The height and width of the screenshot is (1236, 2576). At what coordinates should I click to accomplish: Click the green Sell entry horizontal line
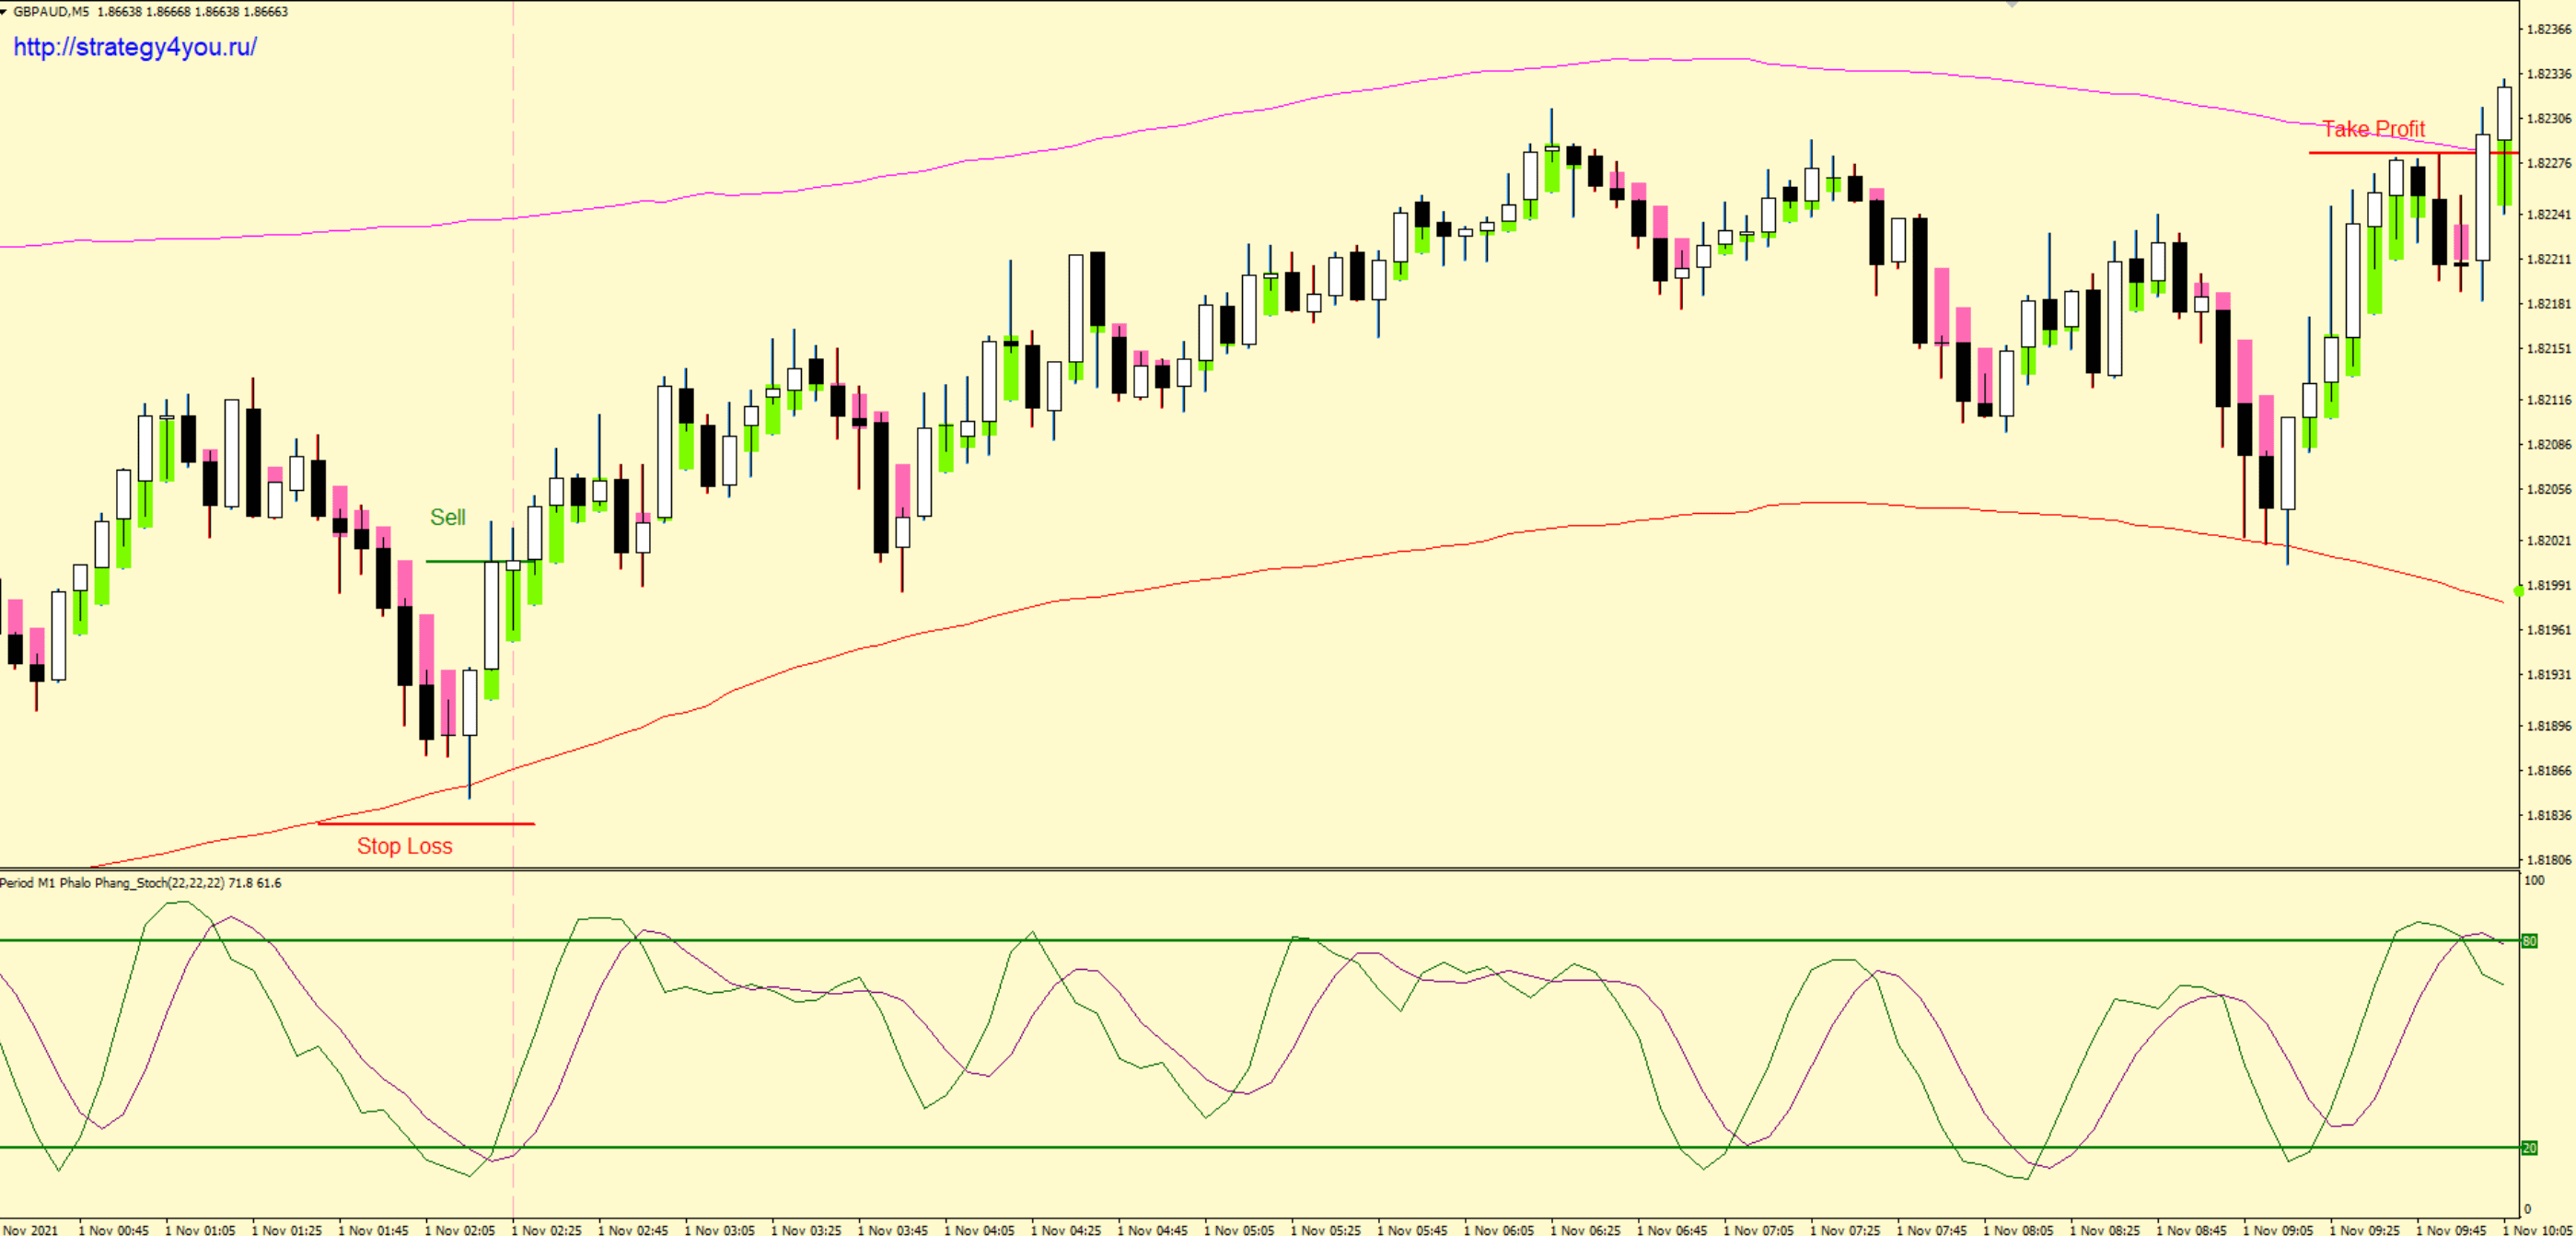click(455, 561)
